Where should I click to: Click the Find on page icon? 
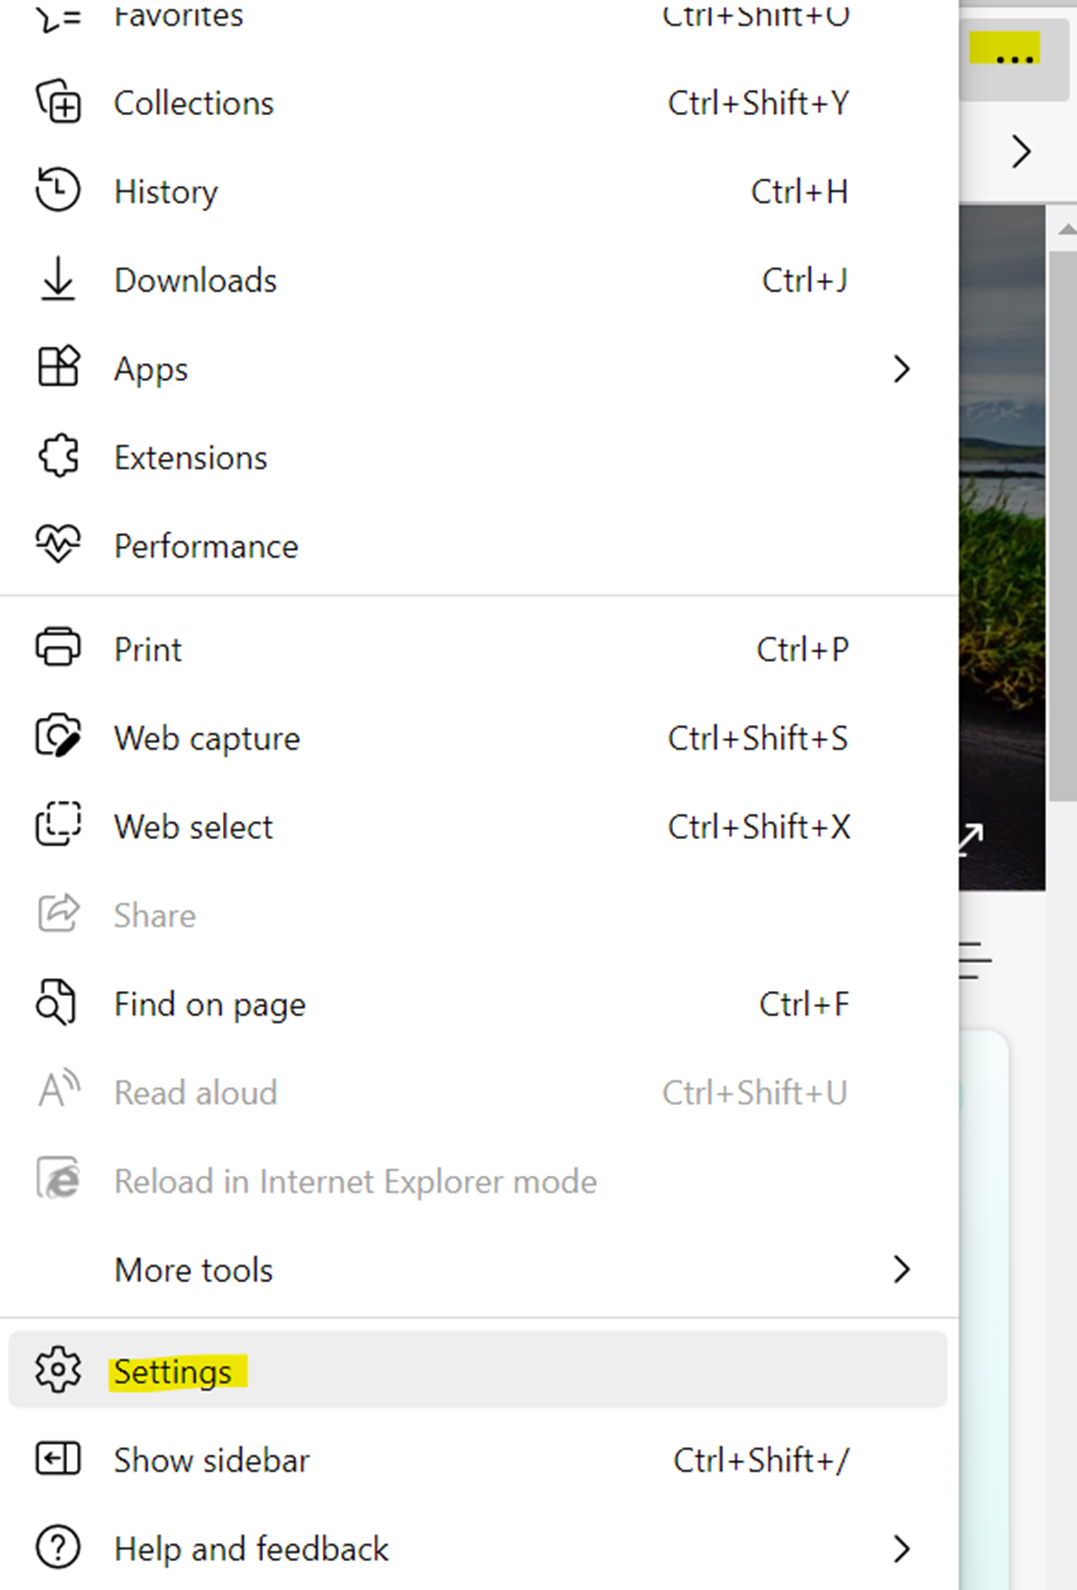(x=56, y=1003)
